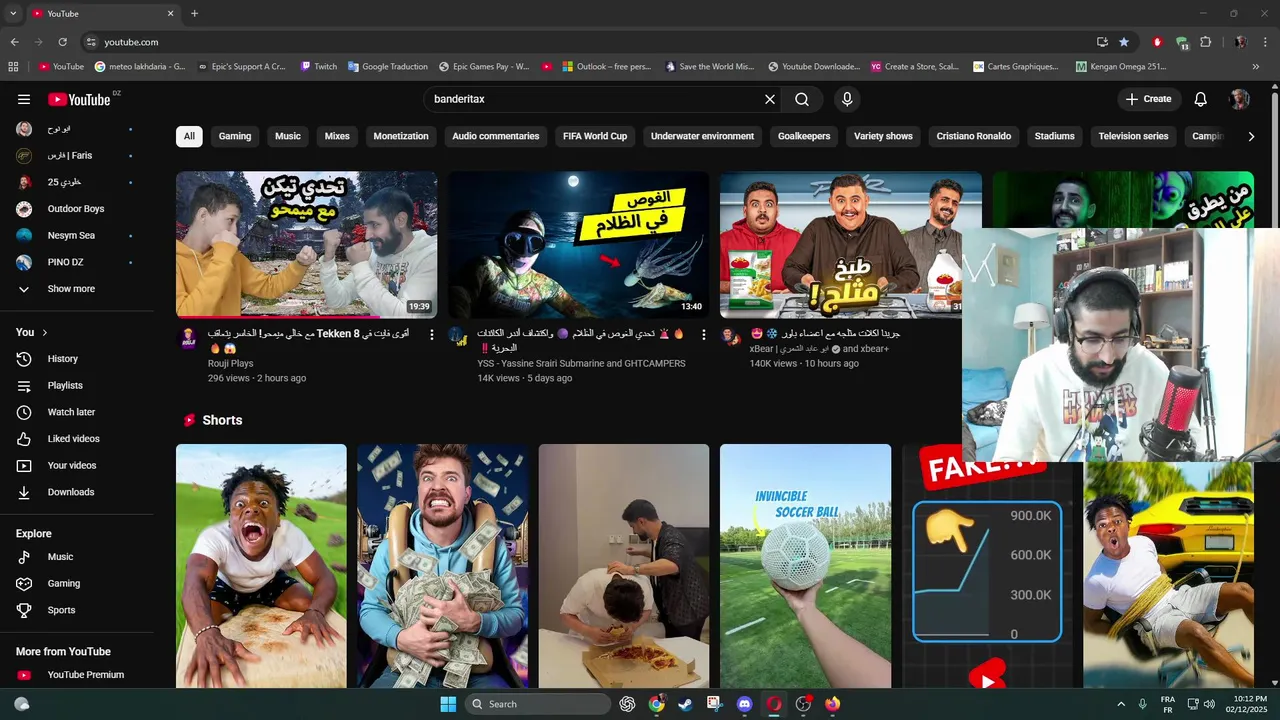Open the Windows Start menu
1280x720 pixels.
click(x=448, y=704)
